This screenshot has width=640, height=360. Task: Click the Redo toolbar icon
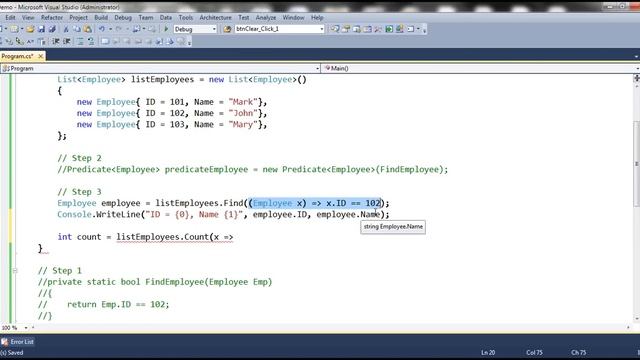tap(119, 29)
